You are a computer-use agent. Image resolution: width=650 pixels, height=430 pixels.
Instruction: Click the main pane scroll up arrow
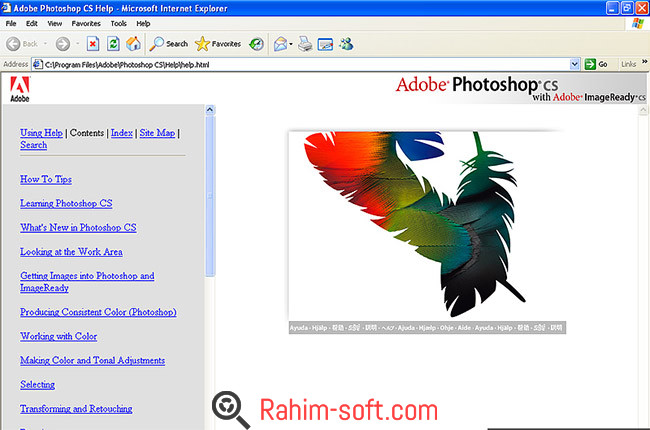point(643,110)
